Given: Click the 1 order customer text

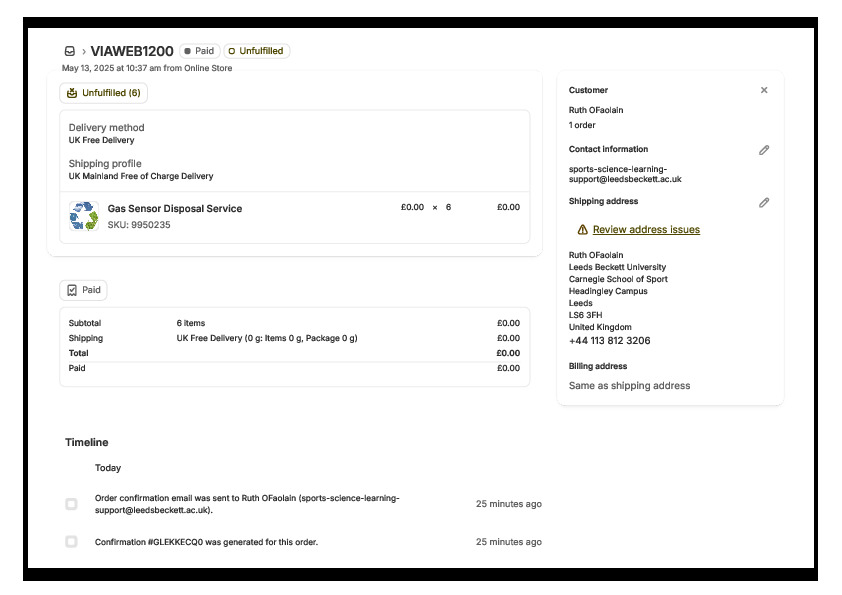Looking at the screenshot, I should [x=584, y=125].
